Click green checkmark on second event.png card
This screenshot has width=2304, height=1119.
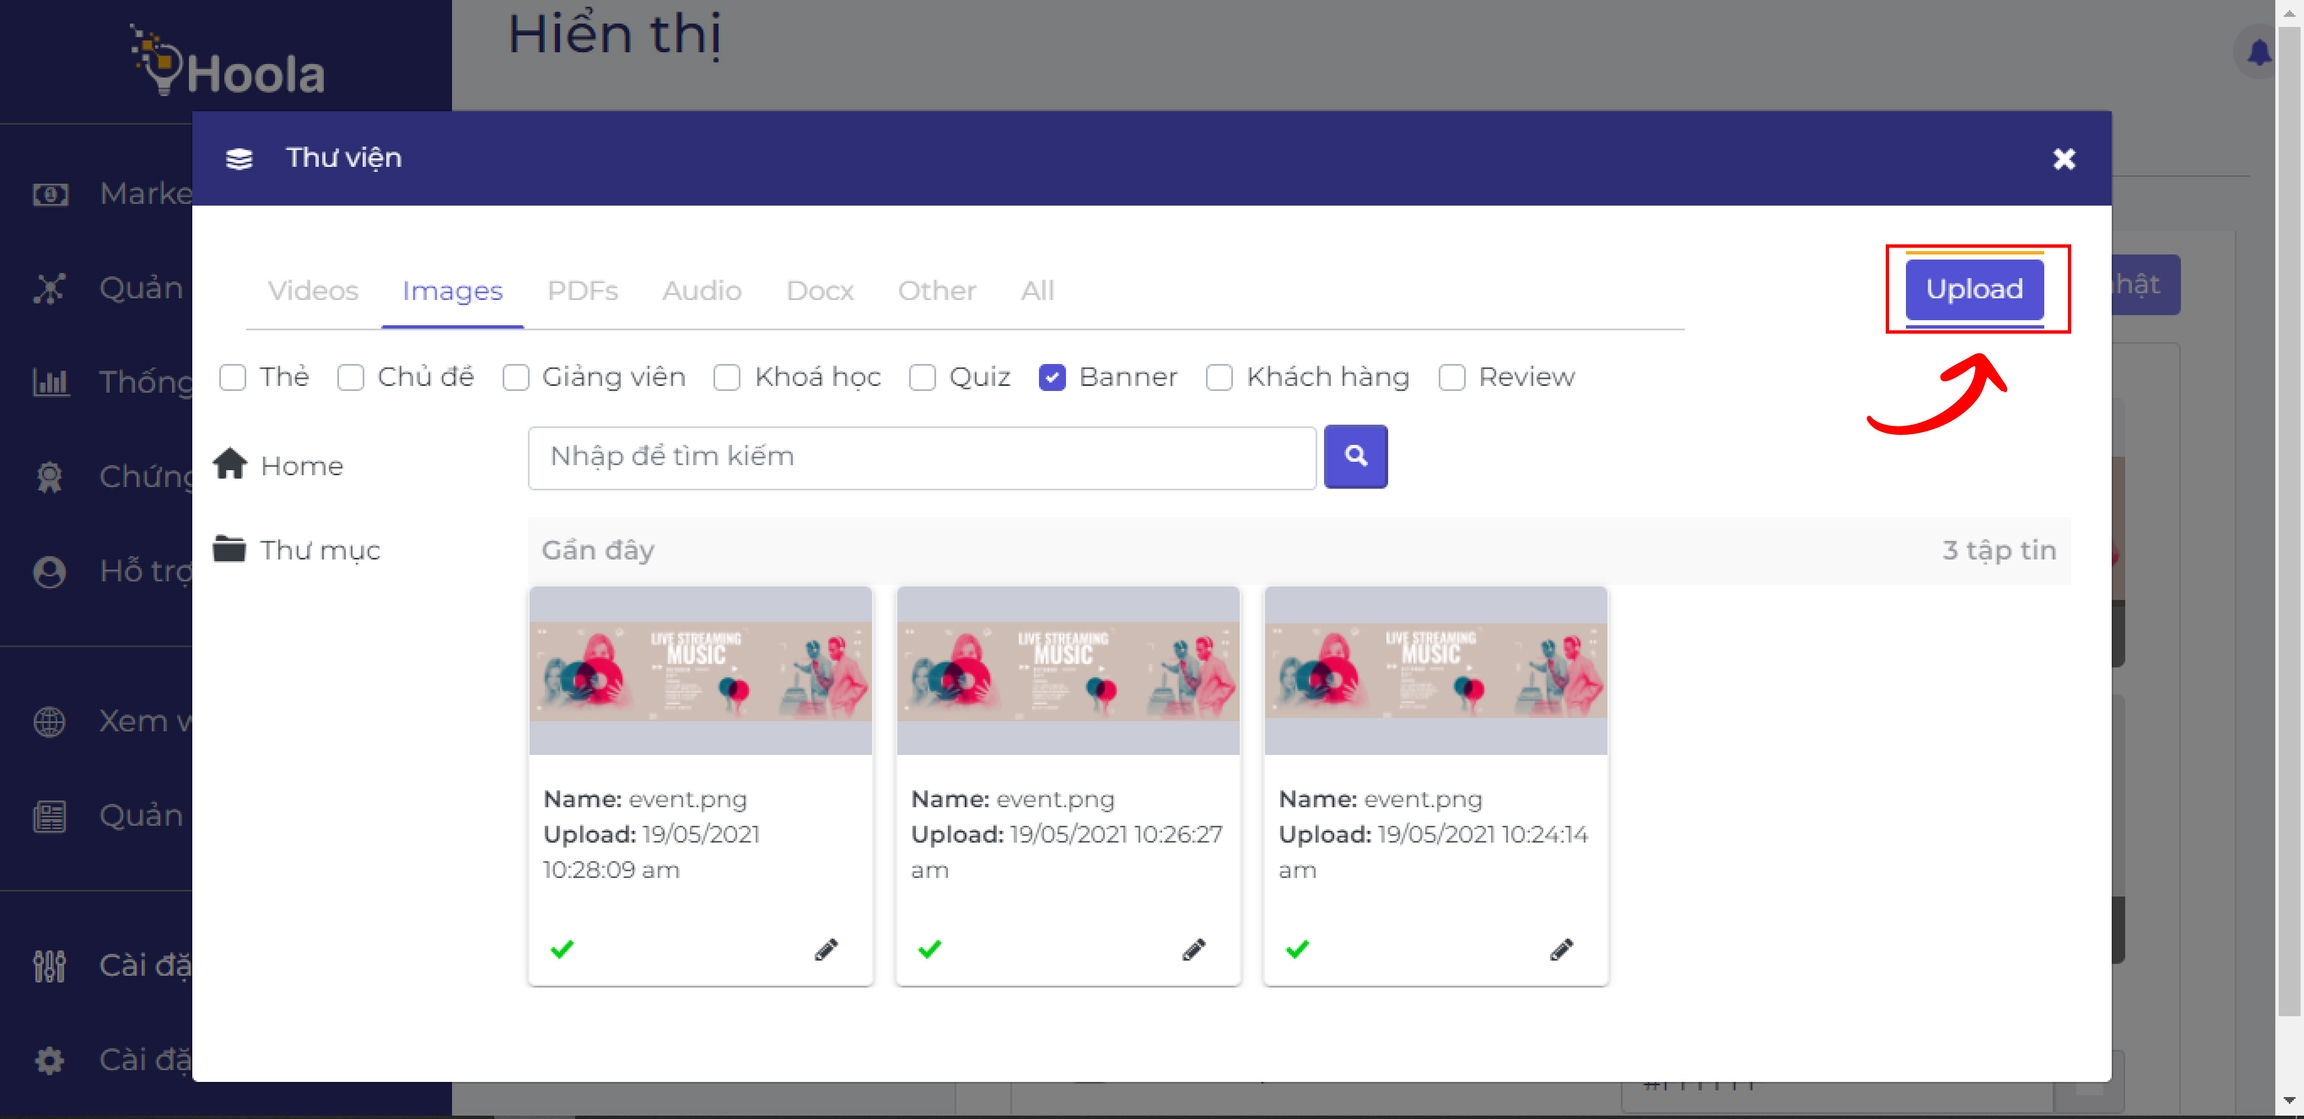pos(929,949)
